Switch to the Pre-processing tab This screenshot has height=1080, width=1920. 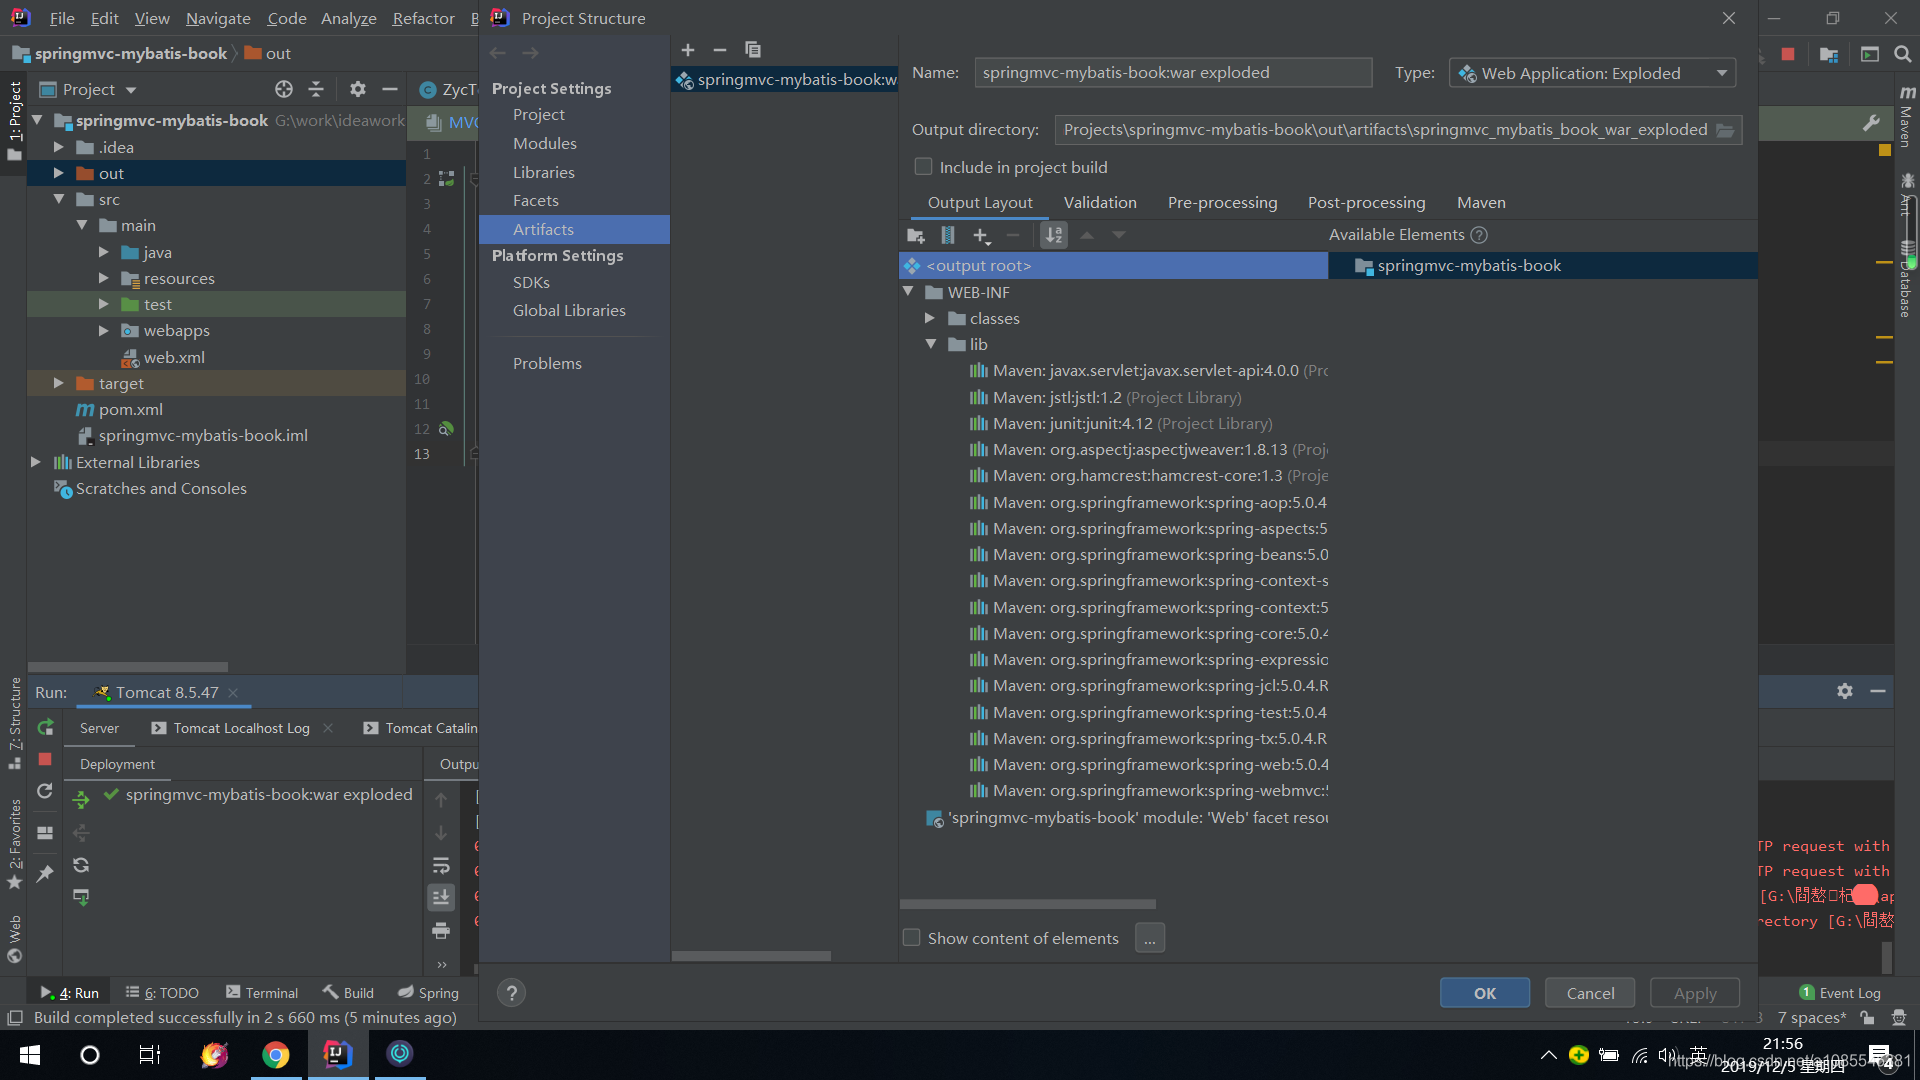point(1222,203)
